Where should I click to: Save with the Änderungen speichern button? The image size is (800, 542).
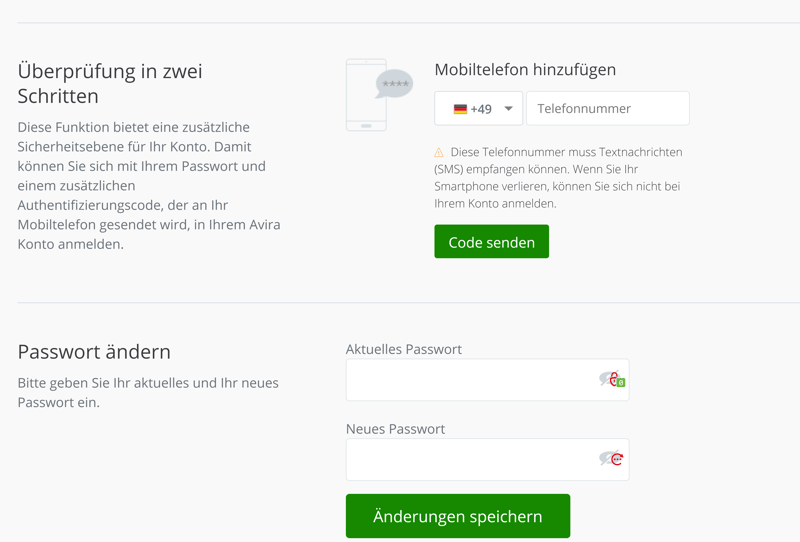tap(458, 516)
